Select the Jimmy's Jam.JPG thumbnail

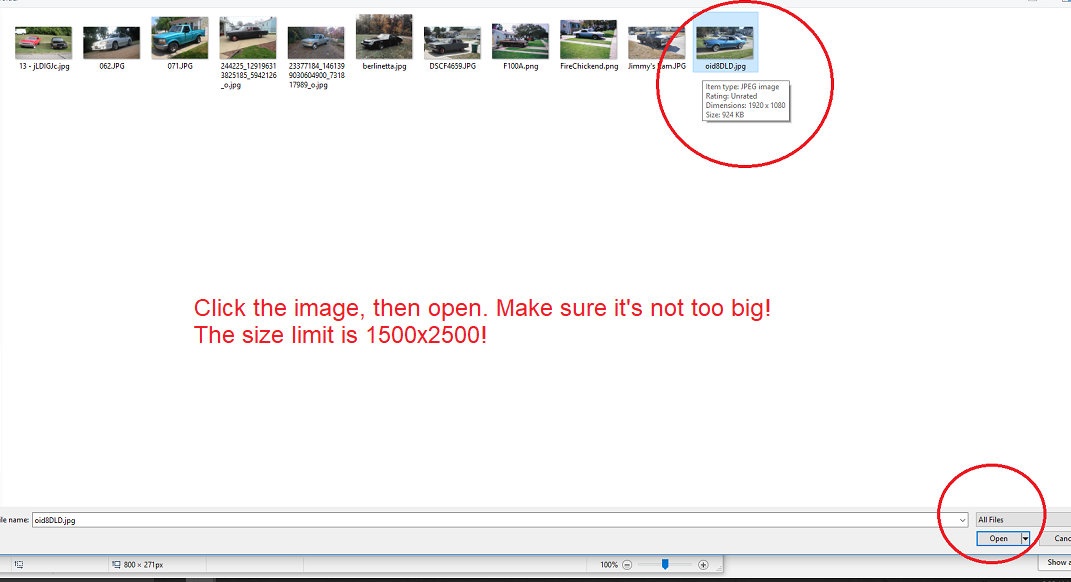pos(656,43)
